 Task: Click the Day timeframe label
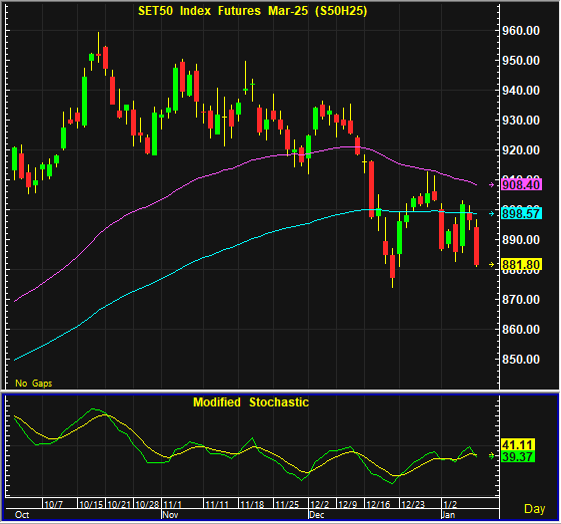(x=535, y=509)
